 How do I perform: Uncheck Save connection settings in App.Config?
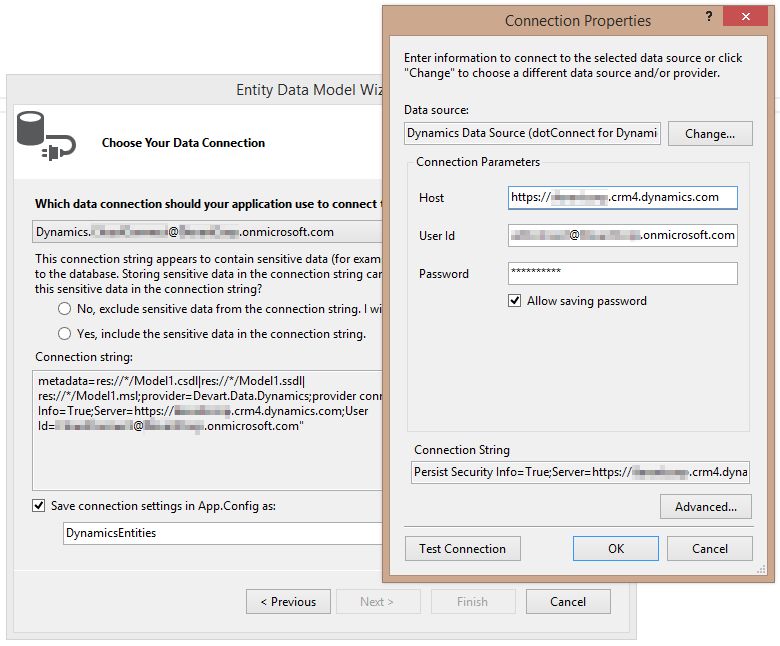39,506
